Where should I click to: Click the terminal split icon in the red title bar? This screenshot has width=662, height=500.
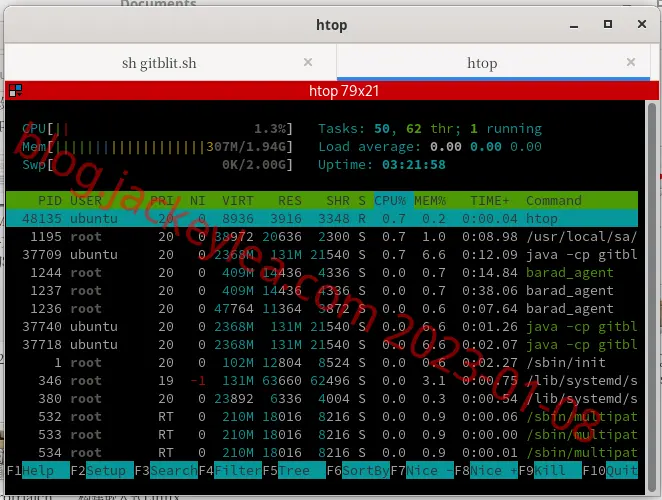tap(16, 90)
